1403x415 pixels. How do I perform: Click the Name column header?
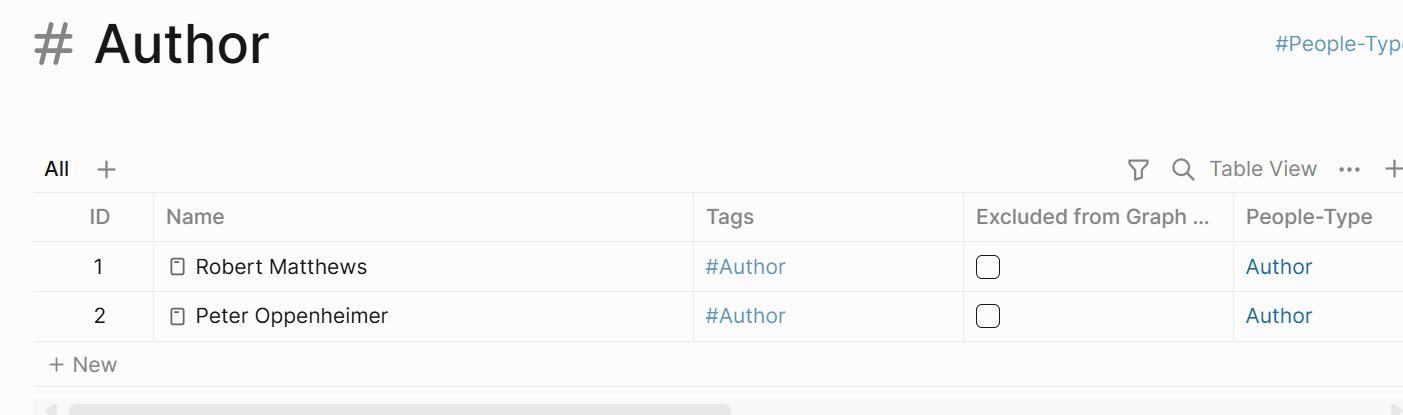pos(195,217)
